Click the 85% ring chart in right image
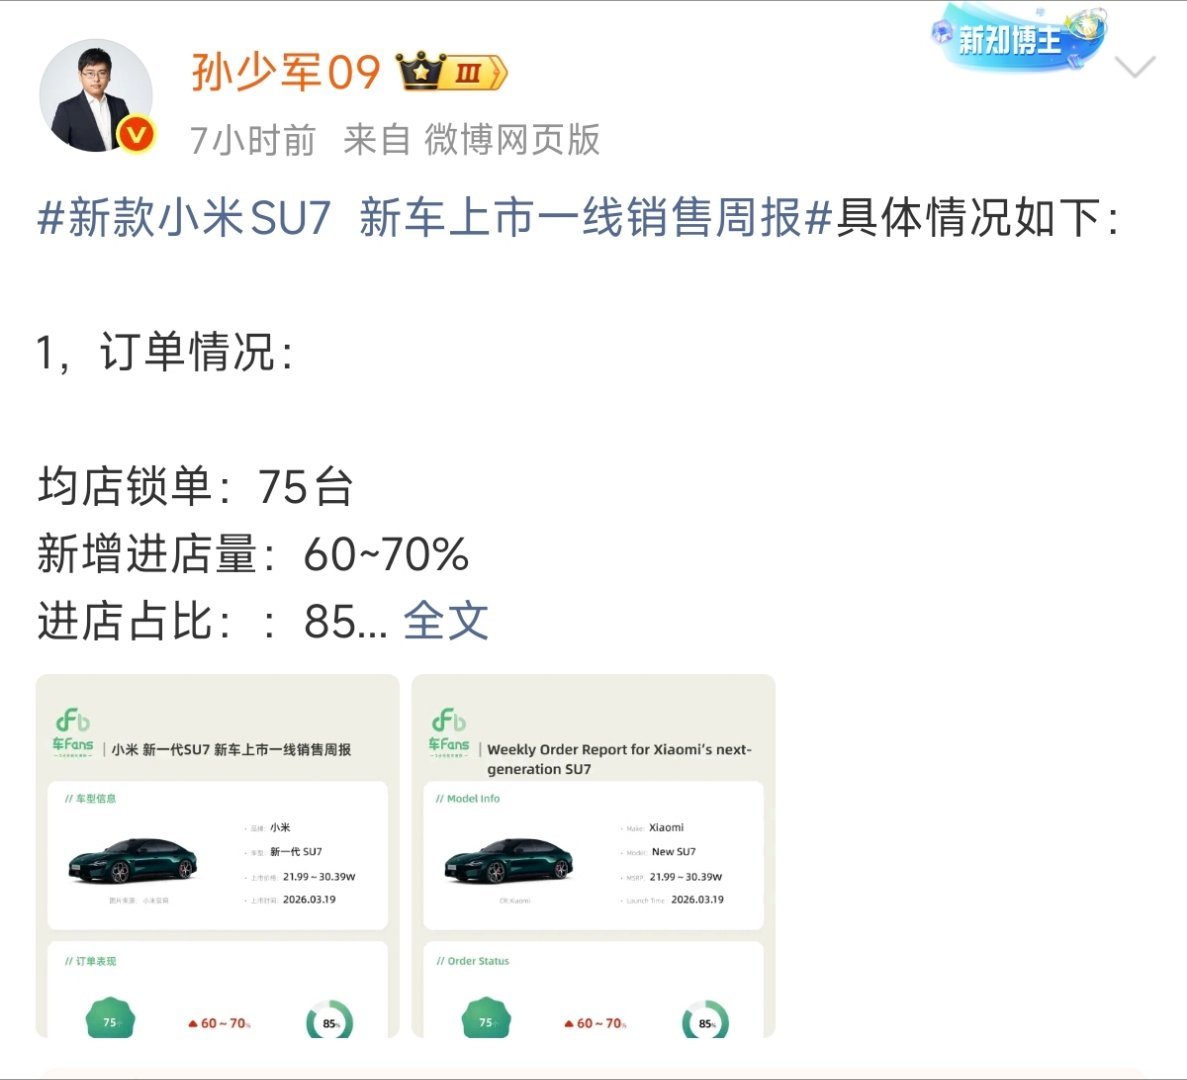This screenshot has width=1187, height=1080. coord(706,1019)
